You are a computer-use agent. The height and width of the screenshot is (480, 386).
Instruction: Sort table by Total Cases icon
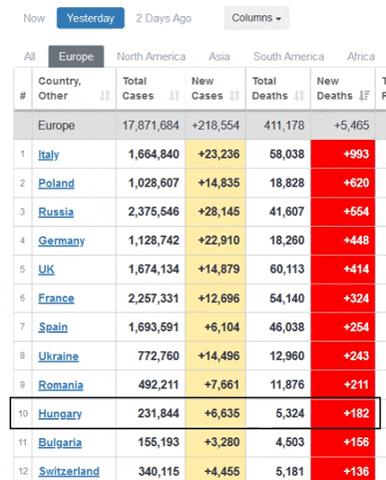pyautogui.click(x=174, y=96)
